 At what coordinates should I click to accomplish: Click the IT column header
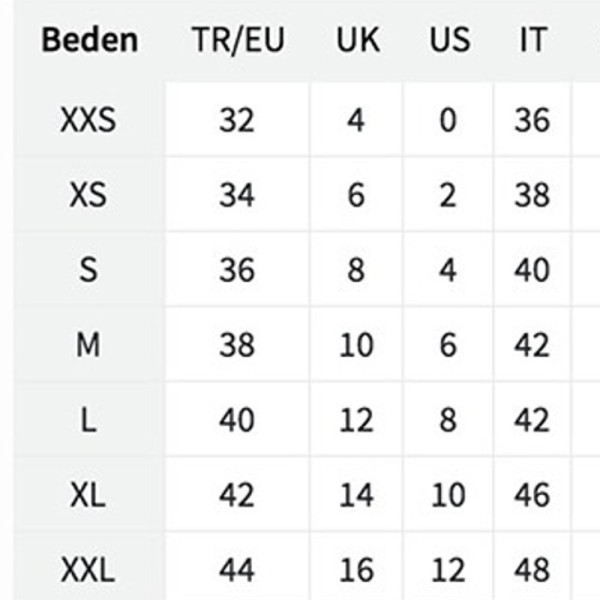pos(532,40)
